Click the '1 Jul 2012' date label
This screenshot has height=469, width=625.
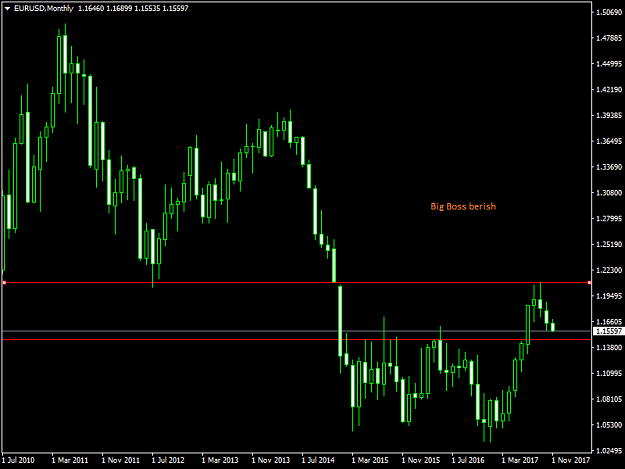(168, 460)
